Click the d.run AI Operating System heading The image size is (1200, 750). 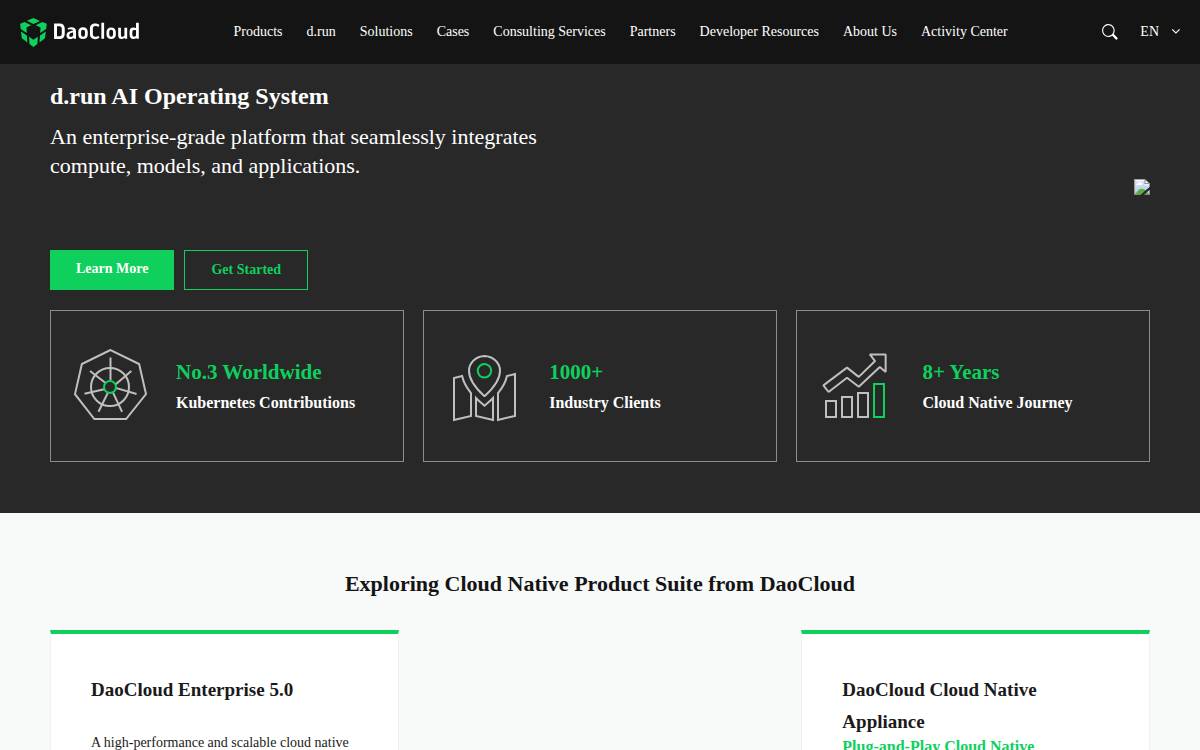coord(189,97)
